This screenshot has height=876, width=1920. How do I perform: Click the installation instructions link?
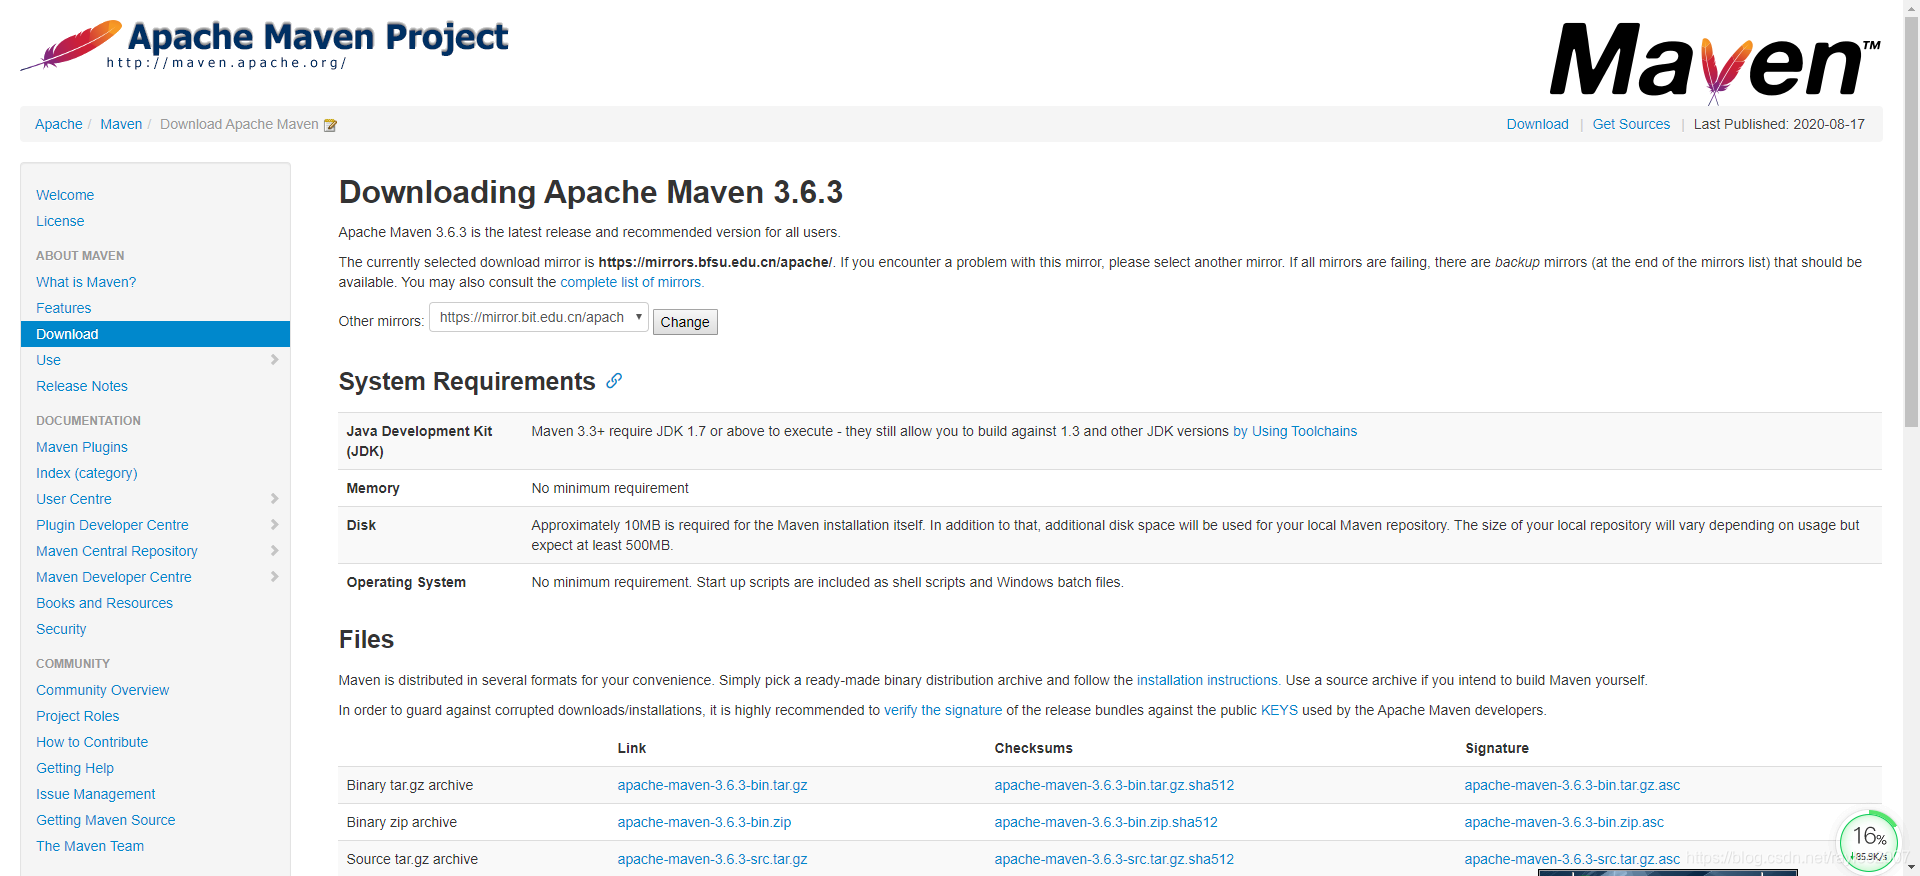pyautogui.click(x=1208, y=680)
